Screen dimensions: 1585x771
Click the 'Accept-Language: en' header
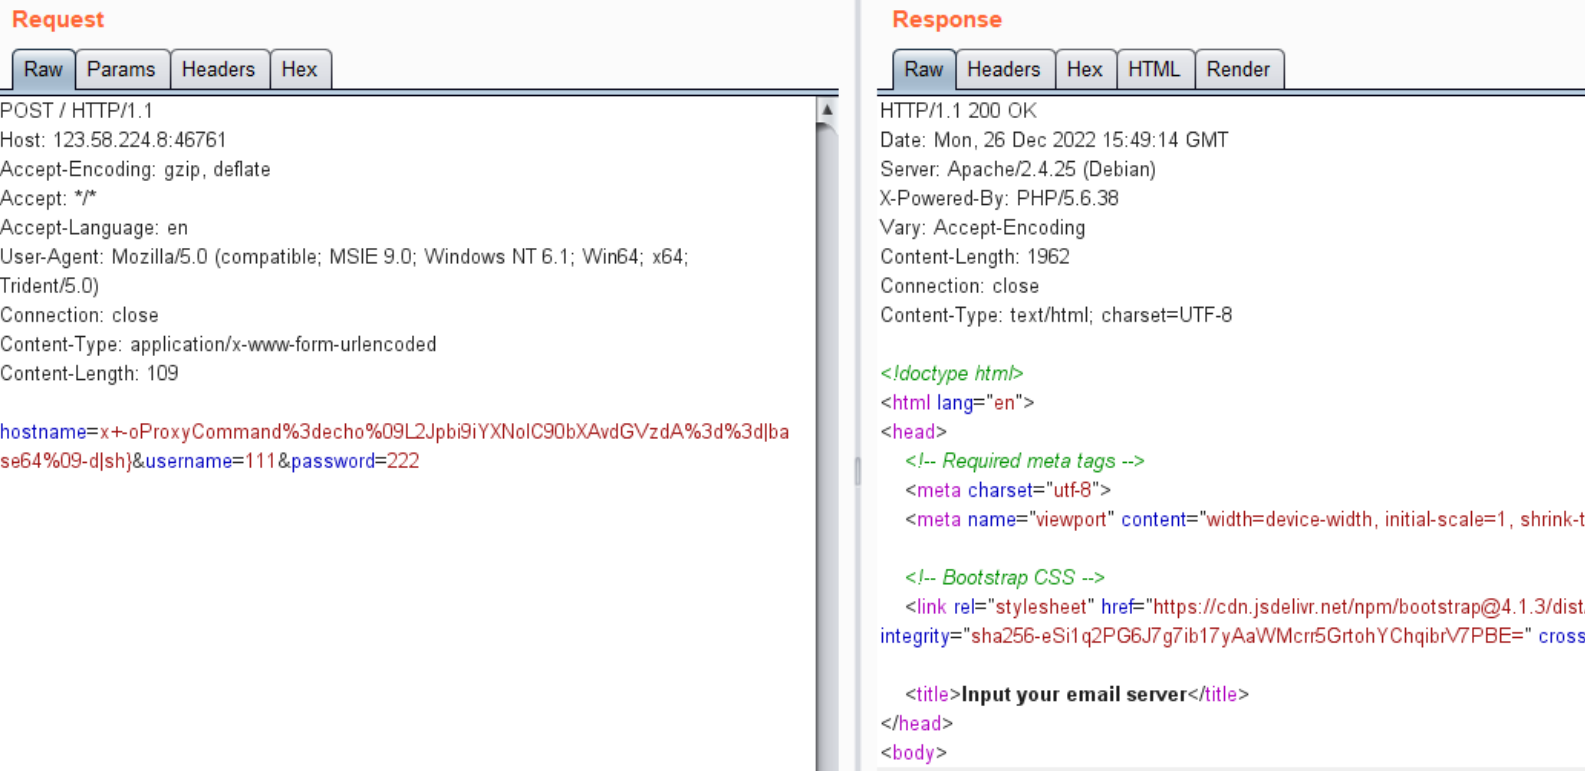(x=94, y=227)
